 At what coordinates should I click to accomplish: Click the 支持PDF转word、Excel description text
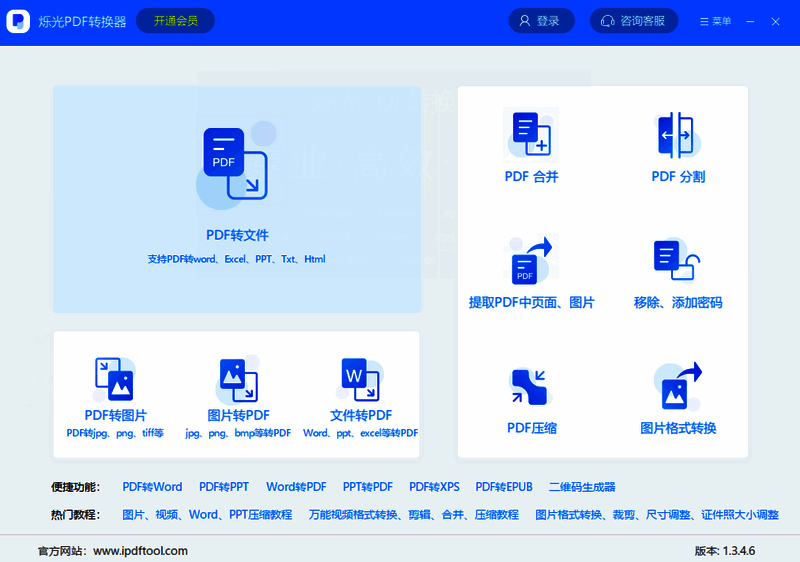[236, 259]
